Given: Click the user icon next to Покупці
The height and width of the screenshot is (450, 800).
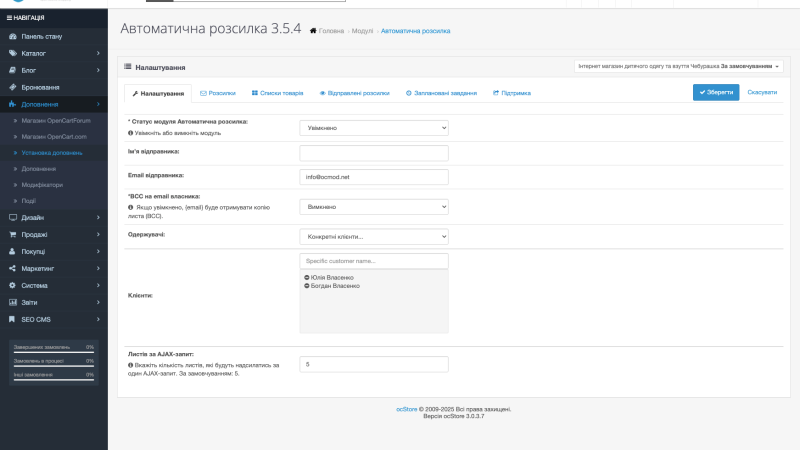Looking at the screenshot, I should [13, 252].
